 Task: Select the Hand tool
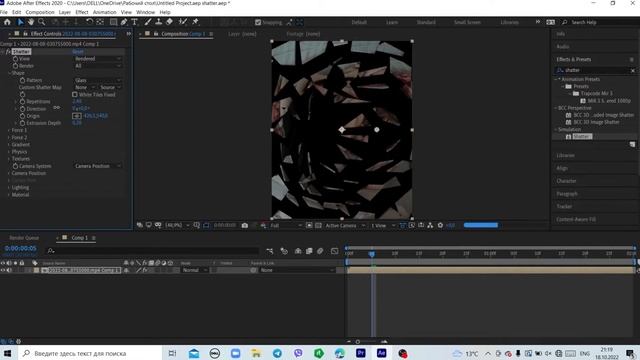coord(31,22)
